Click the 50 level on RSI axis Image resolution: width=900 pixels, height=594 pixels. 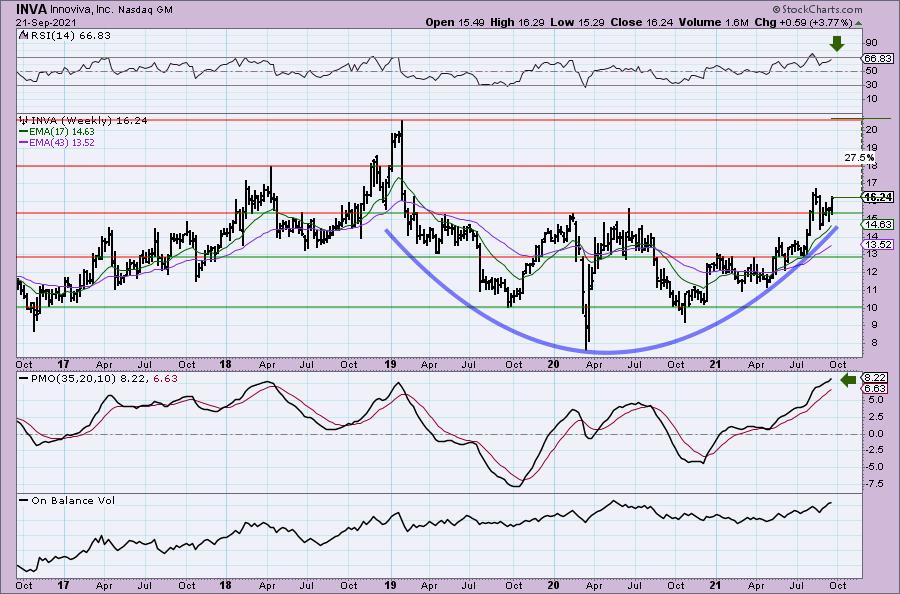[x=871, y=71]
